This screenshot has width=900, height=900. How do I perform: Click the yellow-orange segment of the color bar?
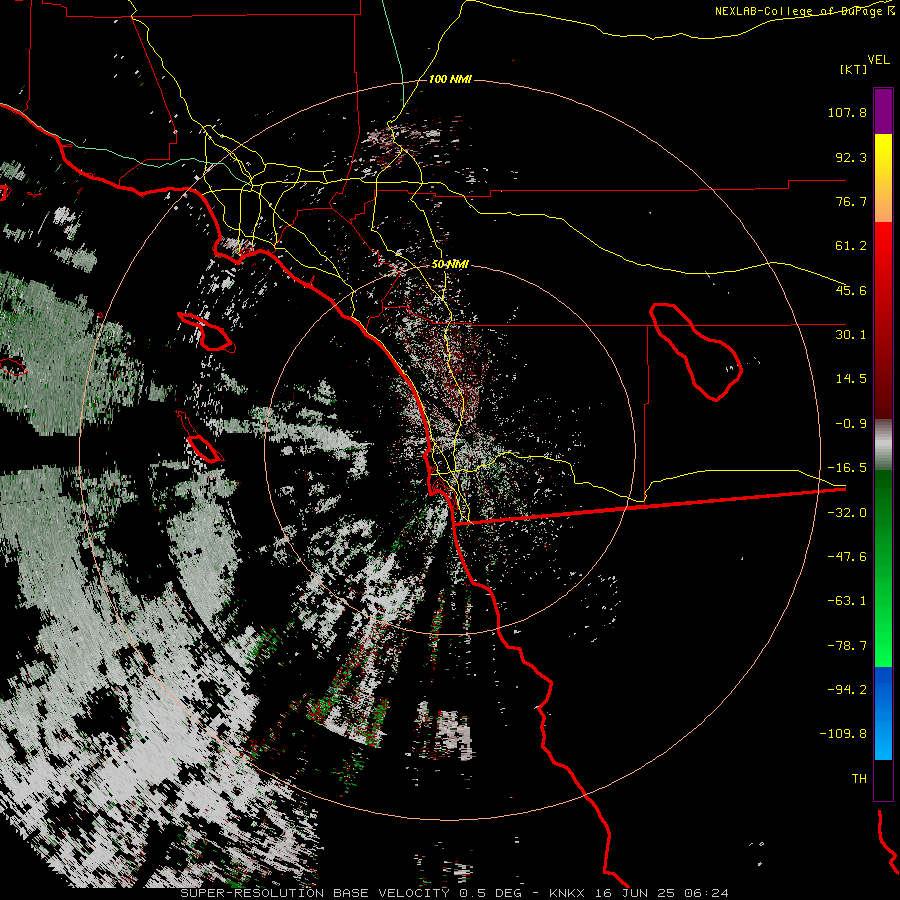[x=883, y=178]
